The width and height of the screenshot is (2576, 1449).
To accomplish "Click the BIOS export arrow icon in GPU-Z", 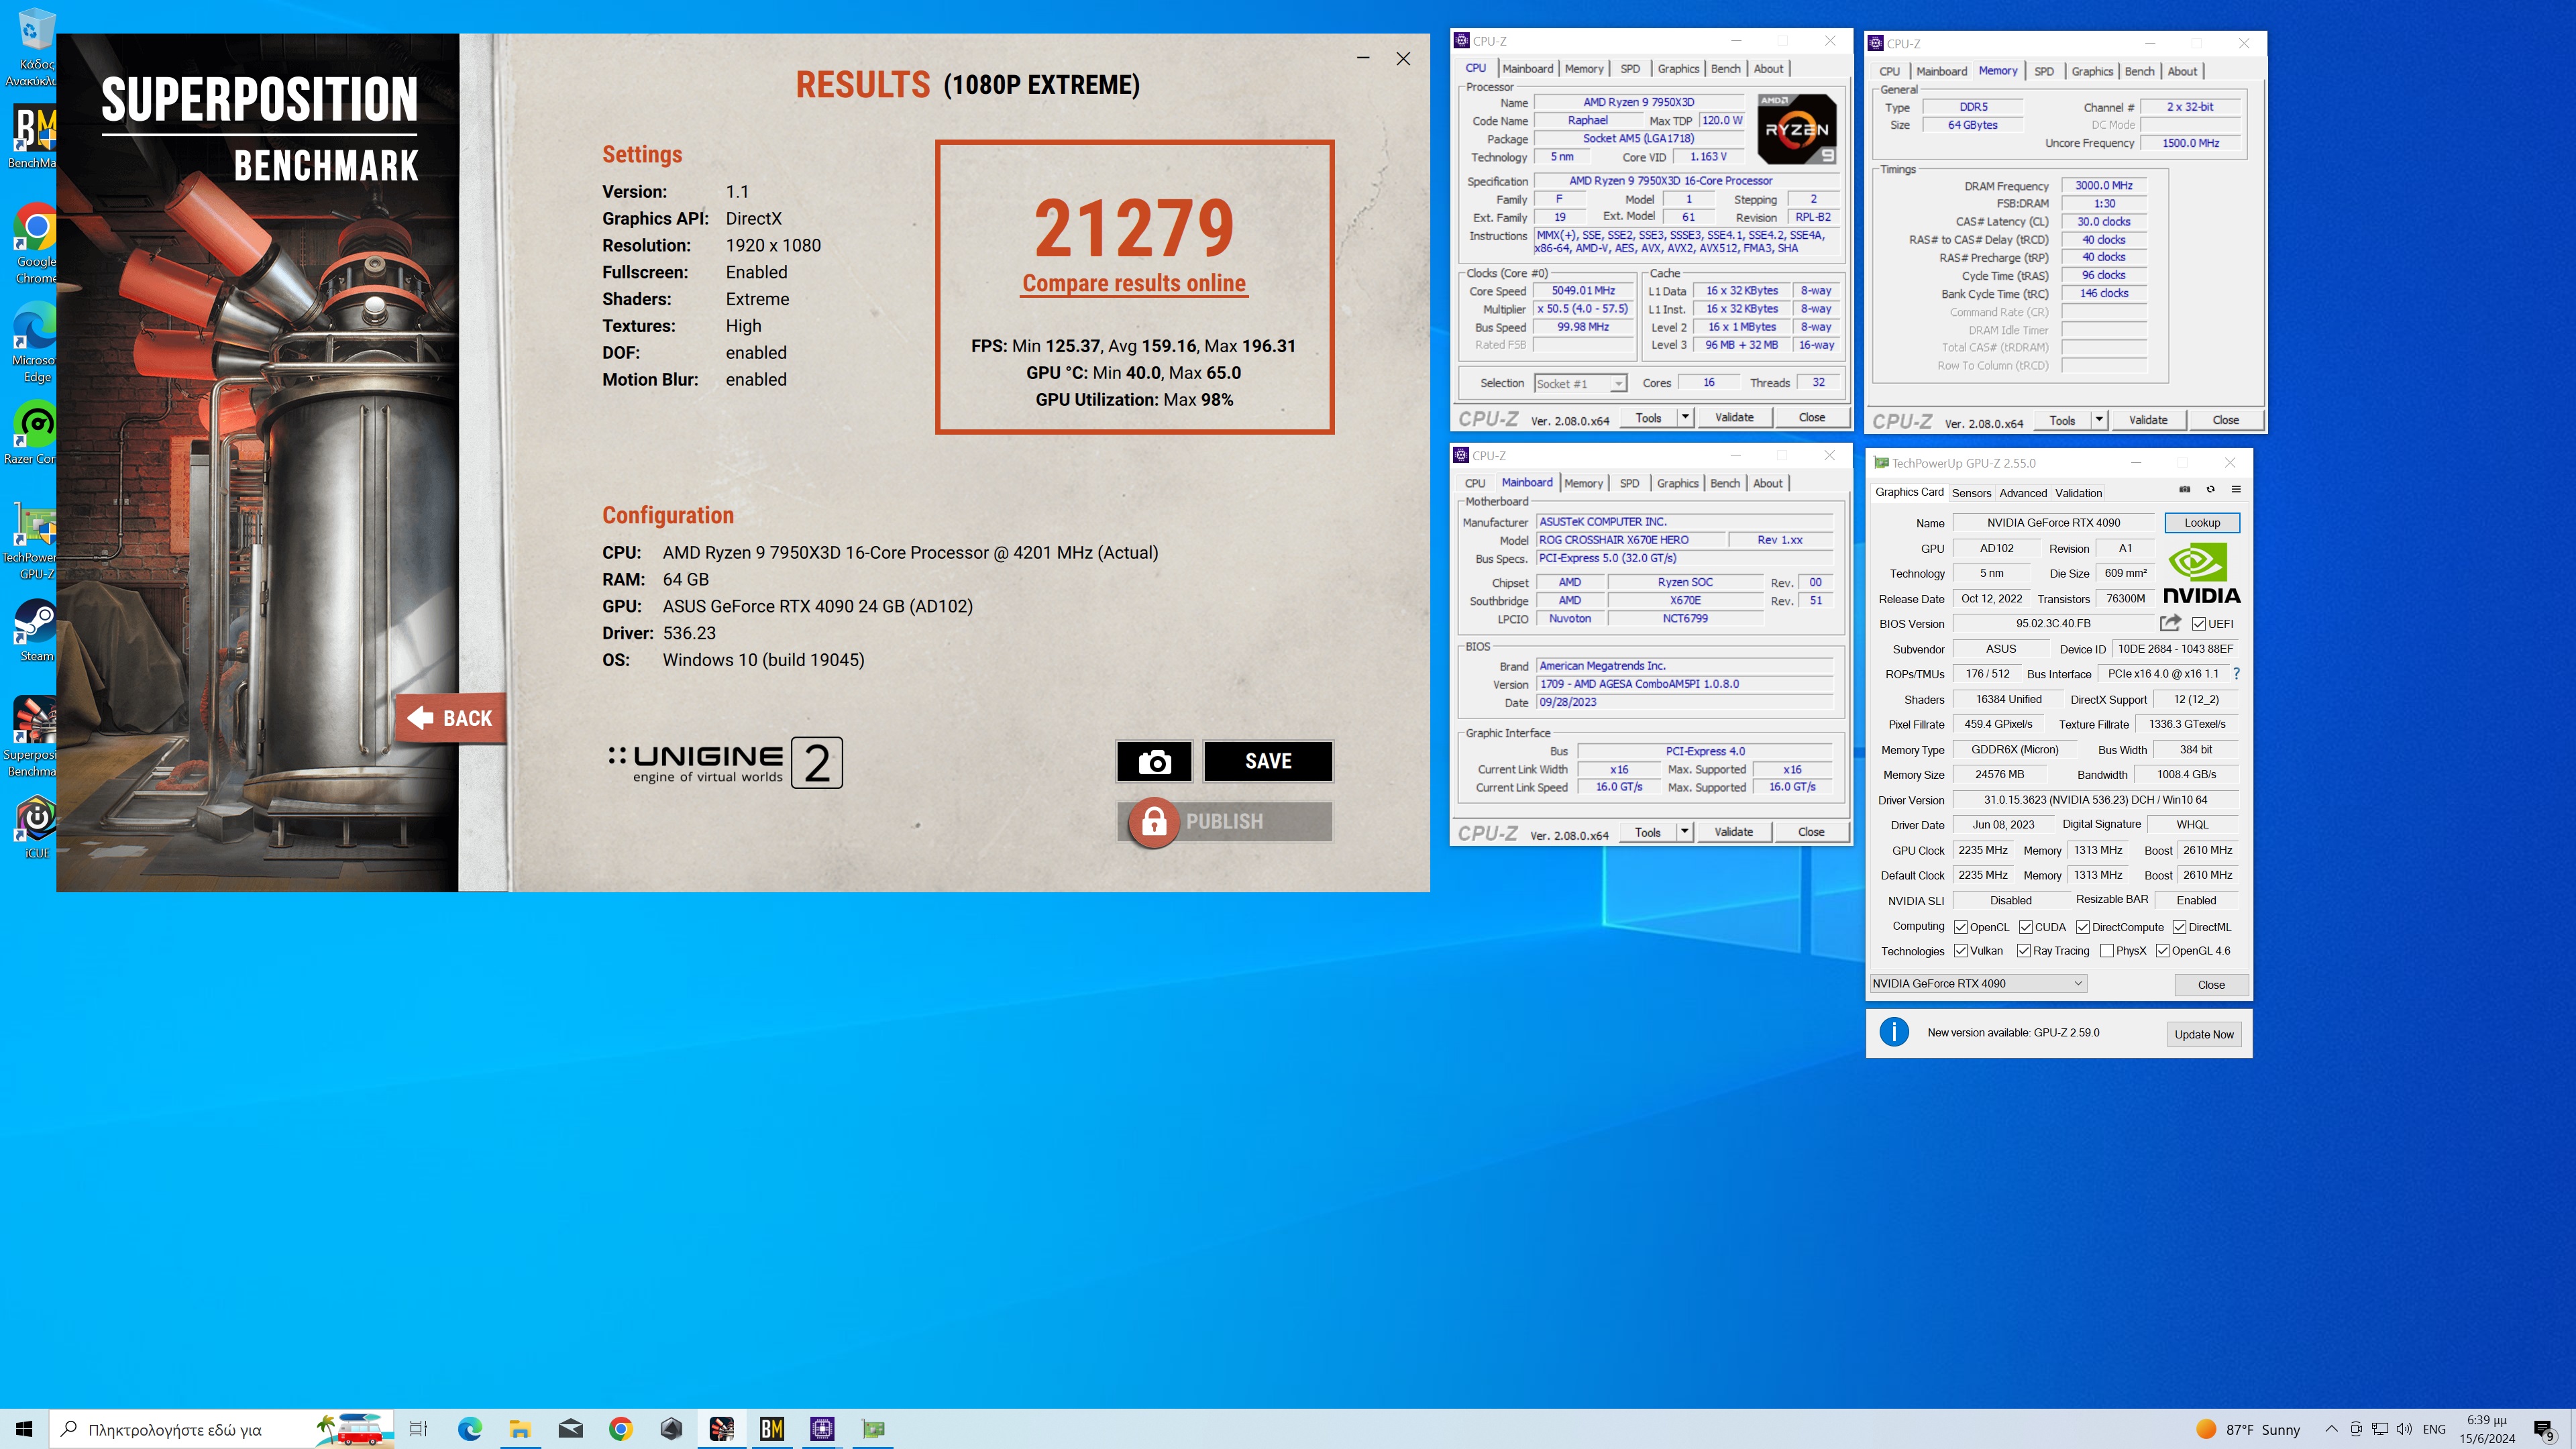I will [x=2169, y=623].
